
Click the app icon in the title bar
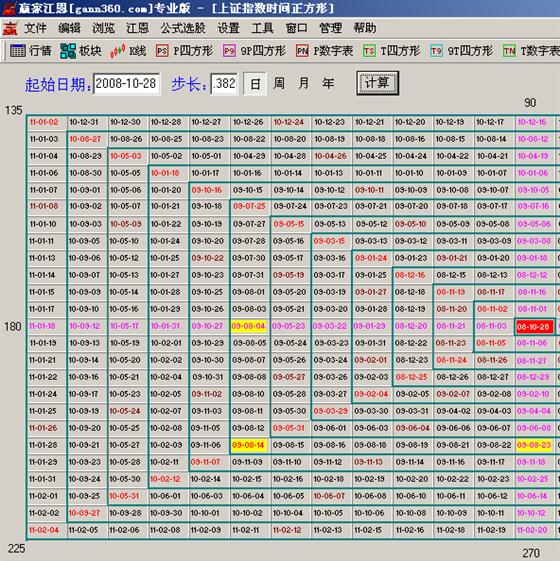tap(9, 8)
